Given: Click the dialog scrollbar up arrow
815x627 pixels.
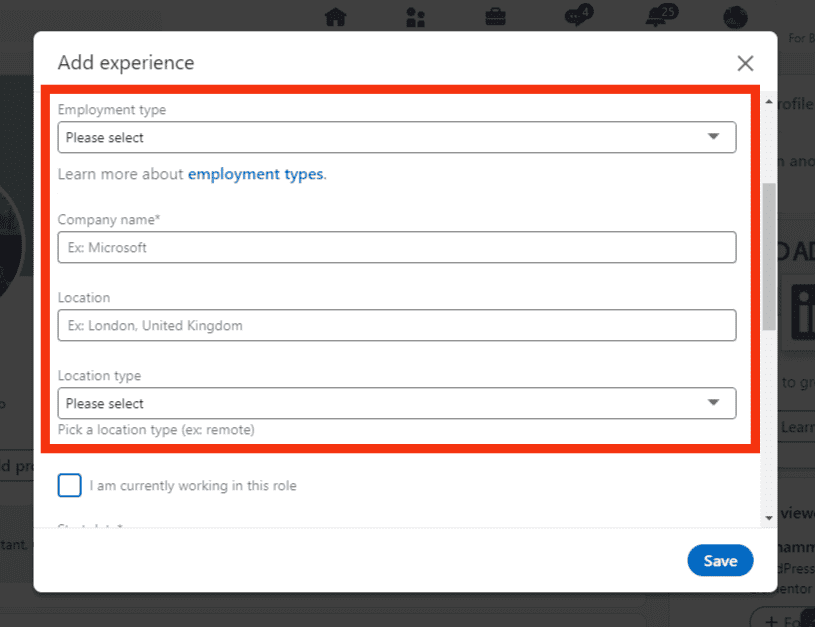Looking at the screenshot, I should (x=769, y=101).
